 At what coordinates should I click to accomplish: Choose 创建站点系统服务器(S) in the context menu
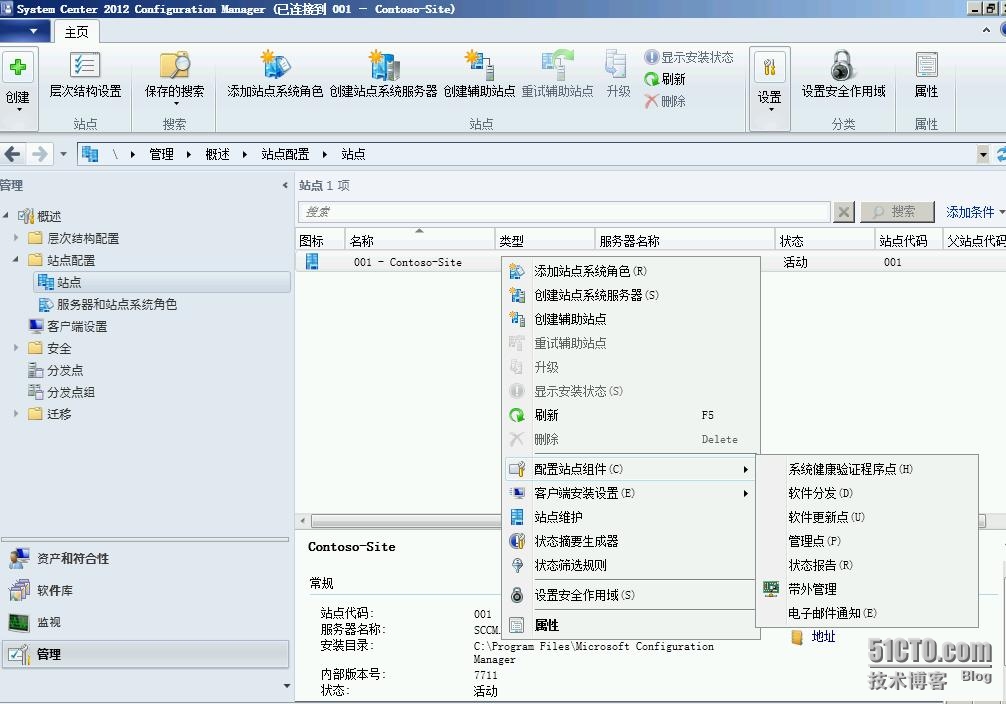point(631,295)
